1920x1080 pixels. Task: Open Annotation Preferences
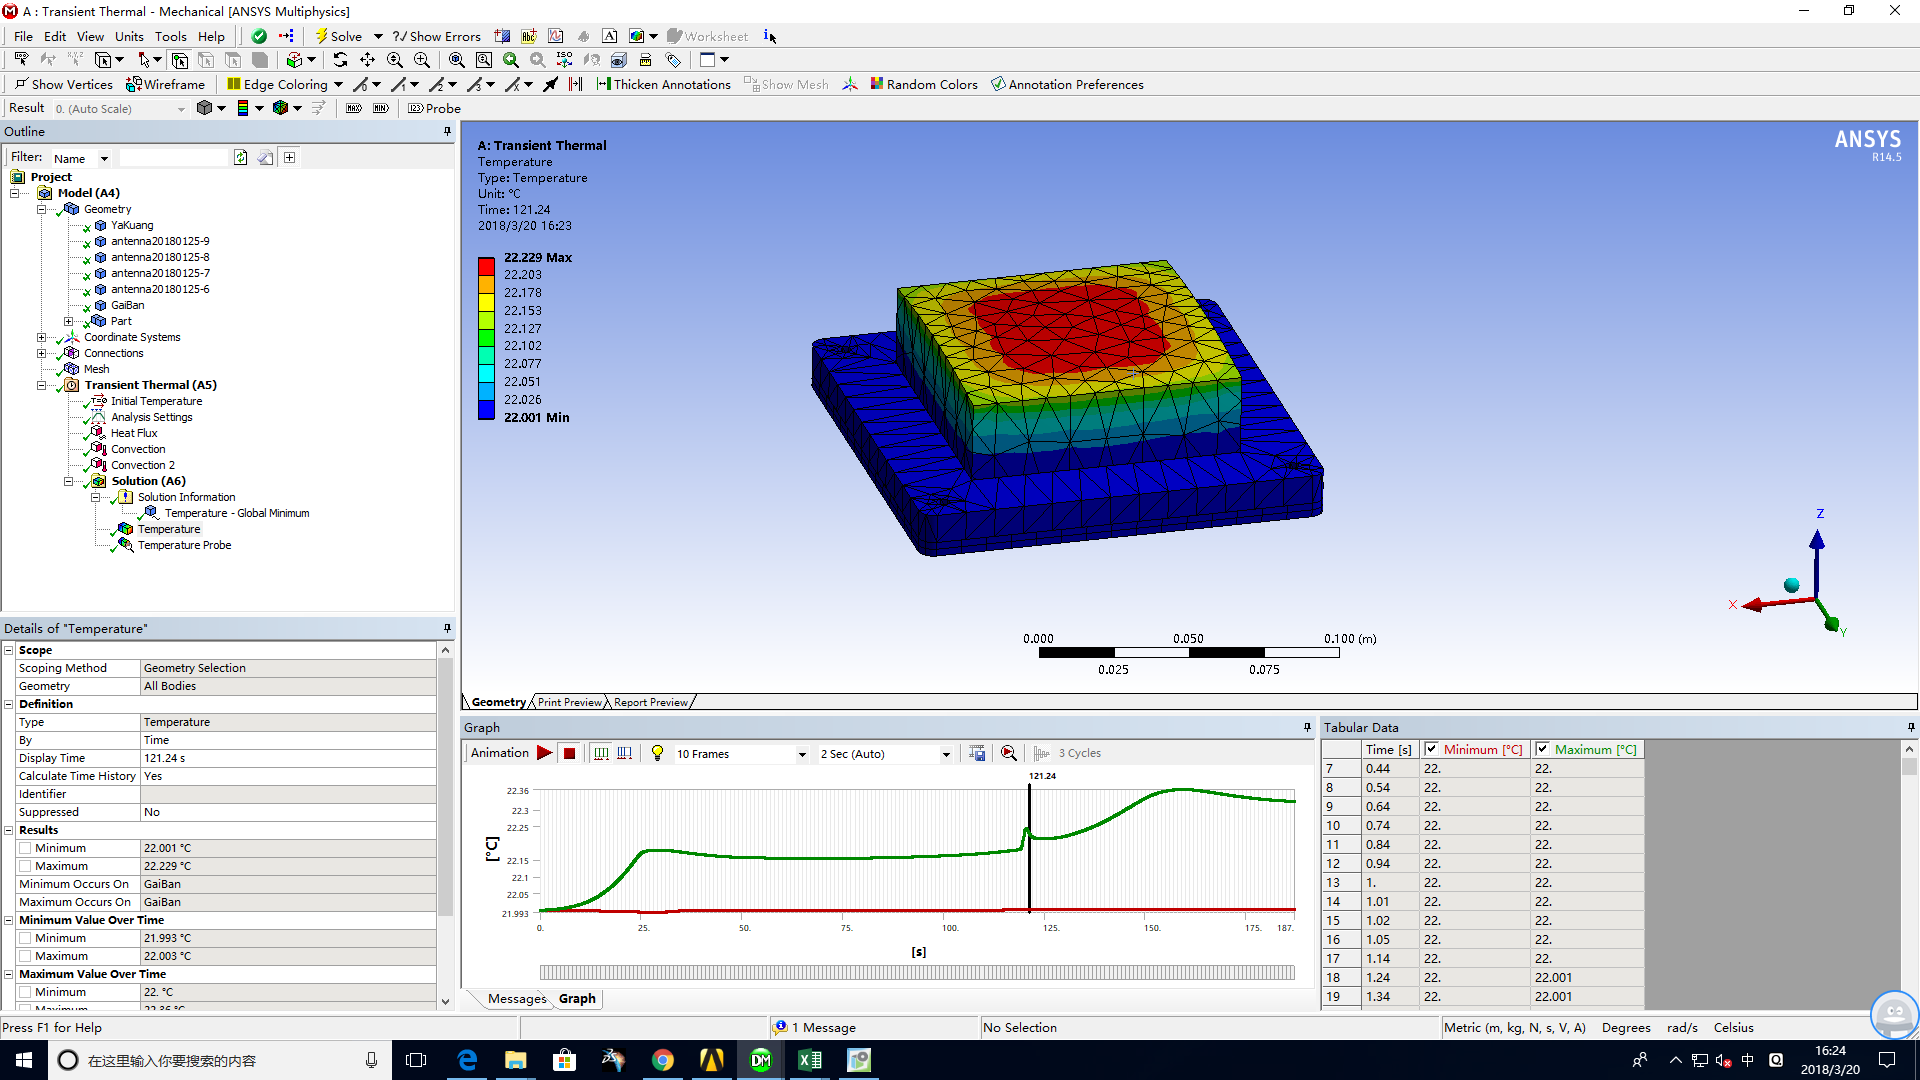[1067, 84]
